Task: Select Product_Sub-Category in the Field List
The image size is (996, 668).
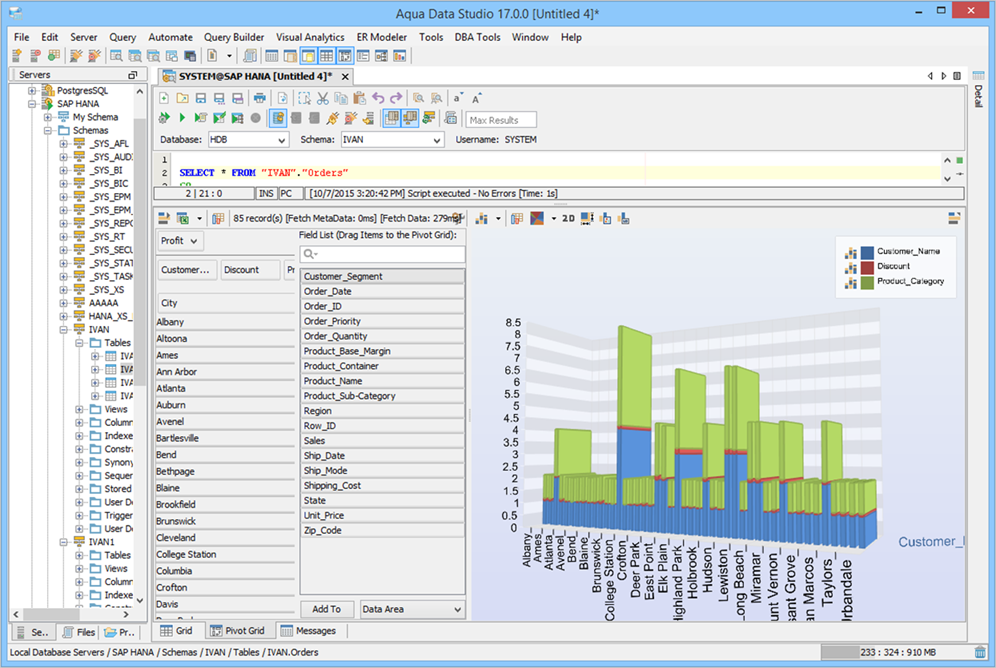Action: 382,396
